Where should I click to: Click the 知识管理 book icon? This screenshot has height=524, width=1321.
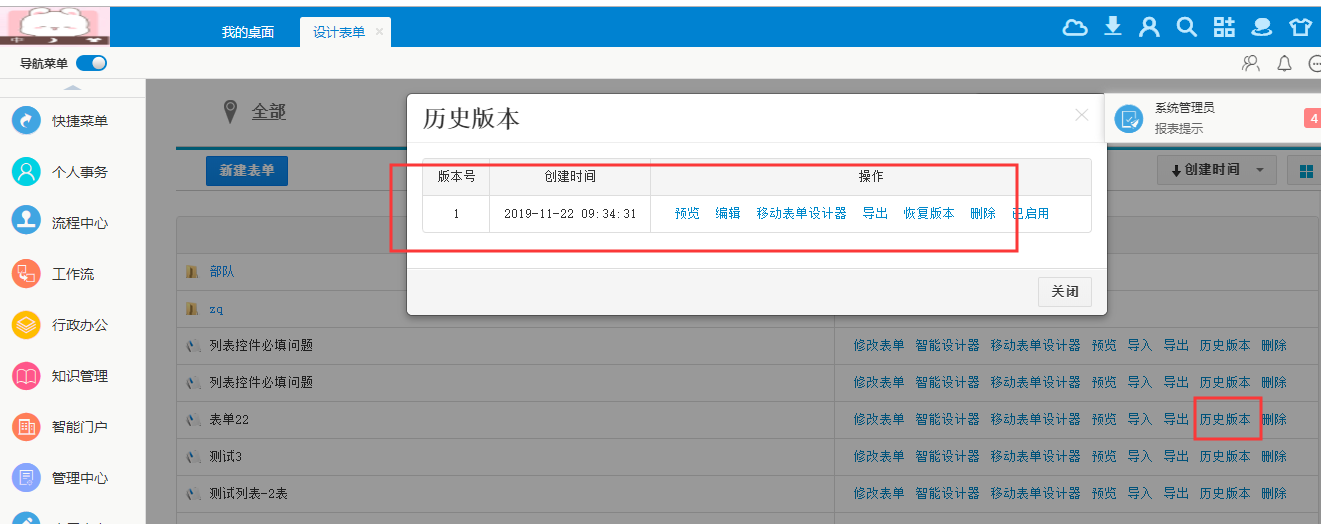(x=26, y=376)
